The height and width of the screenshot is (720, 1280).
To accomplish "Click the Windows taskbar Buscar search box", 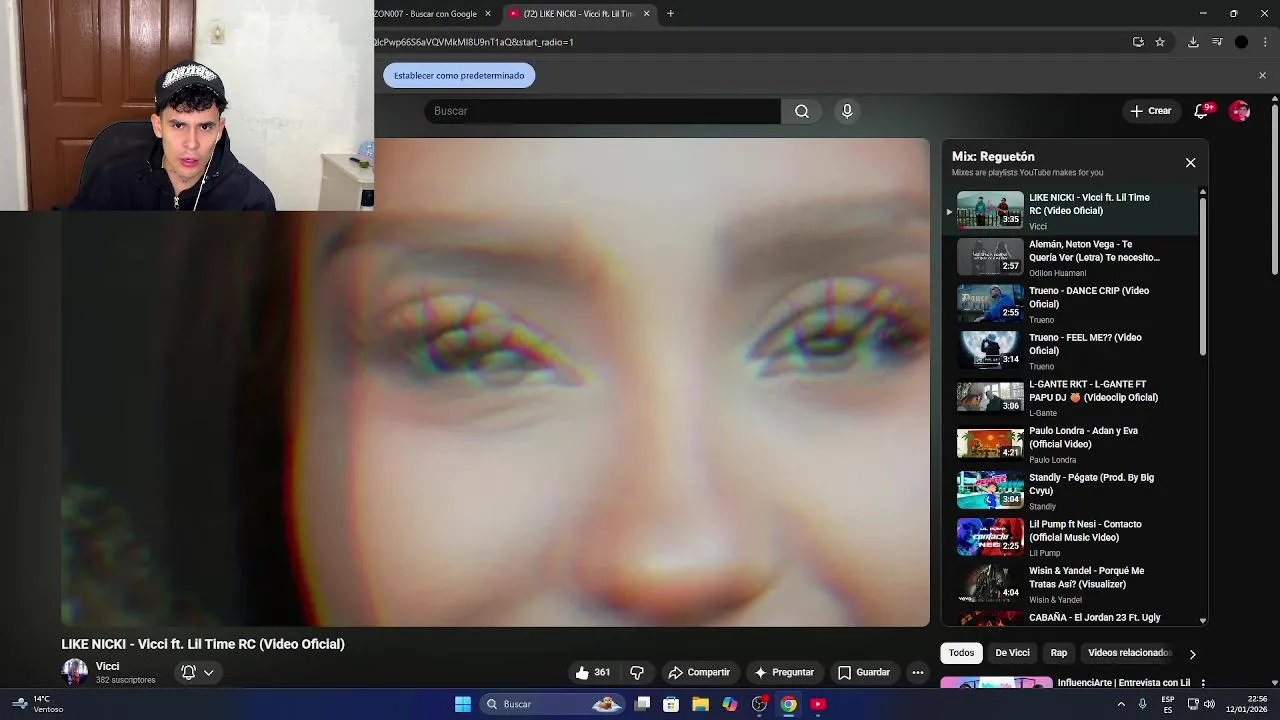I will [x=552, y=704].
